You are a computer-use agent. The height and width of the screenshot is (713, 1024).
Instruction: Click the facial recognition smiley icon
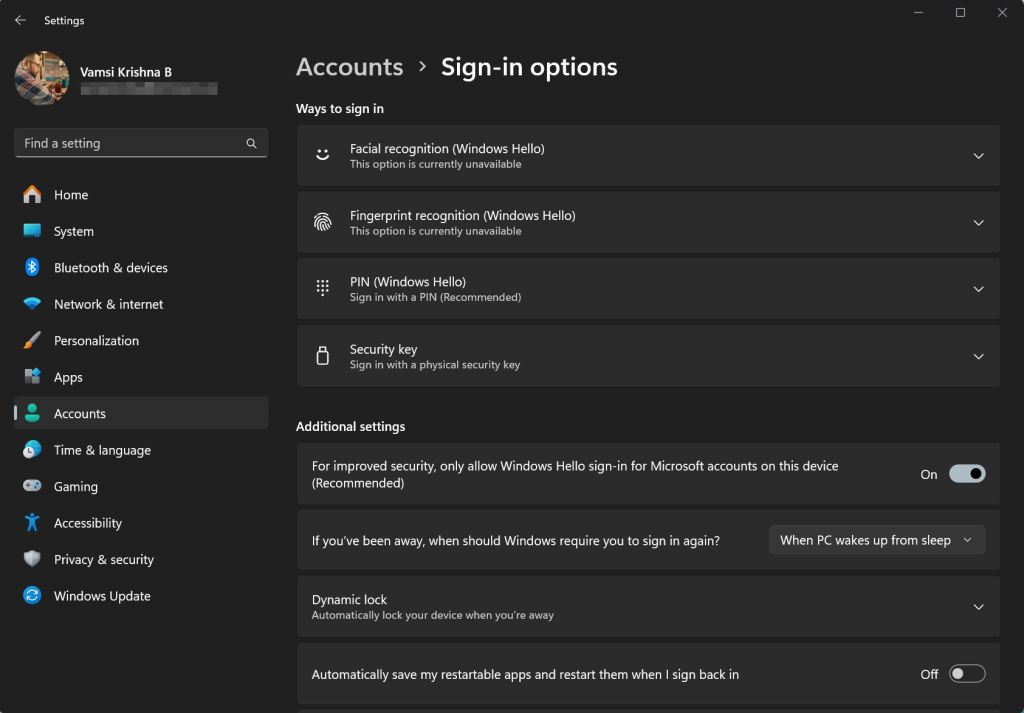(323, 155)
